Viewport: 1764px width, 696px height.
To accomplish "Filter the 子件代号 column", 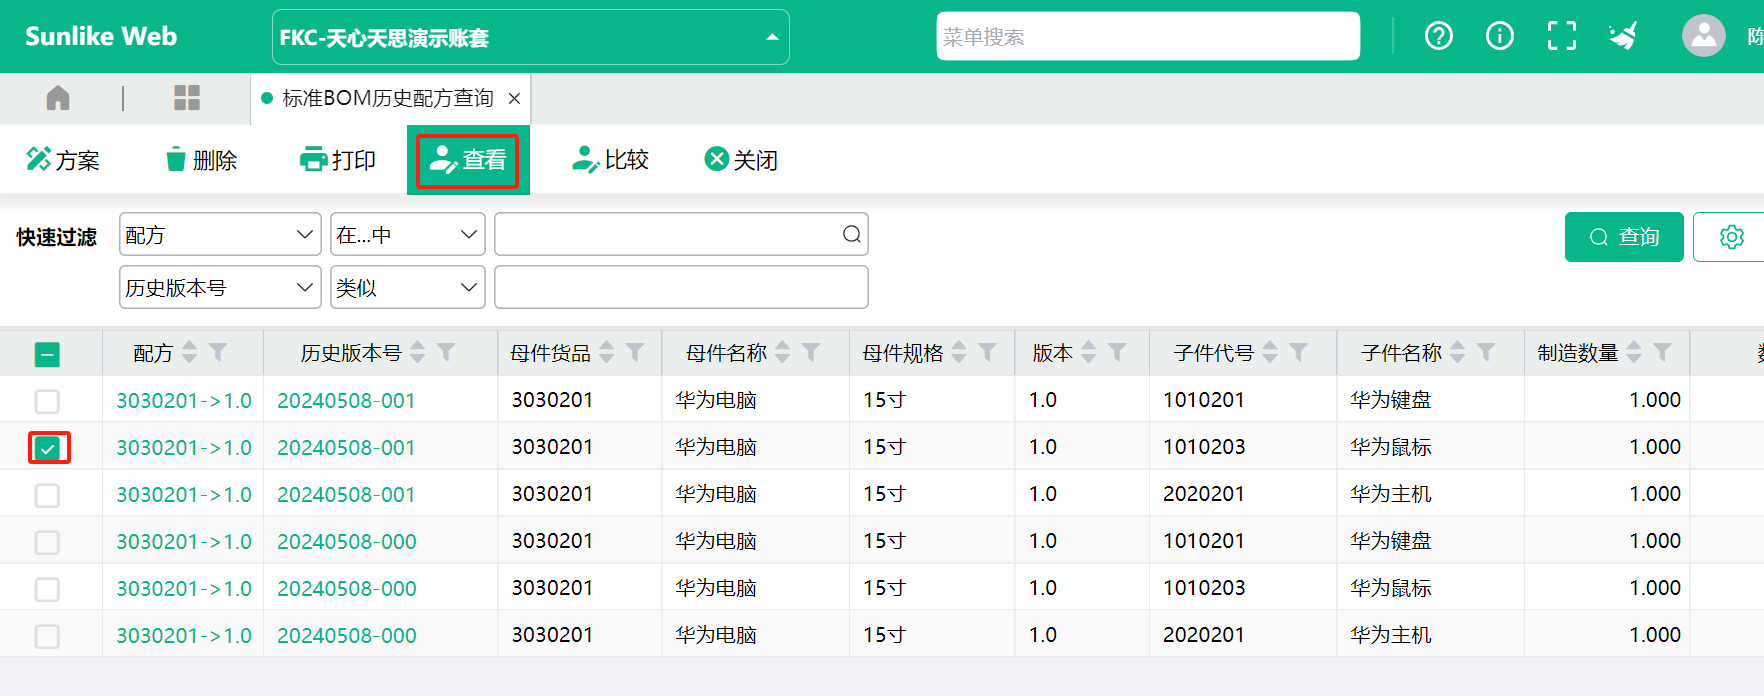I will click(1298, 352).
